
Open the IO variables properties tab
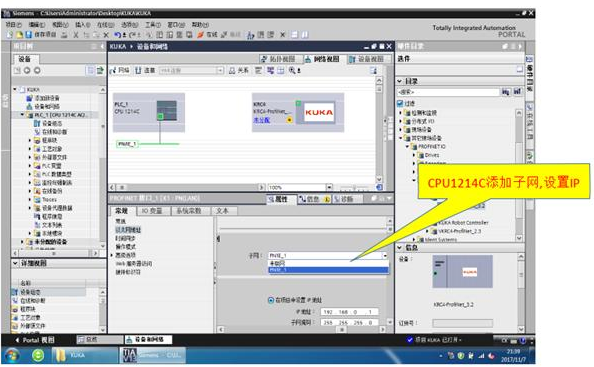pyautogui.click(x=152, y=211)
